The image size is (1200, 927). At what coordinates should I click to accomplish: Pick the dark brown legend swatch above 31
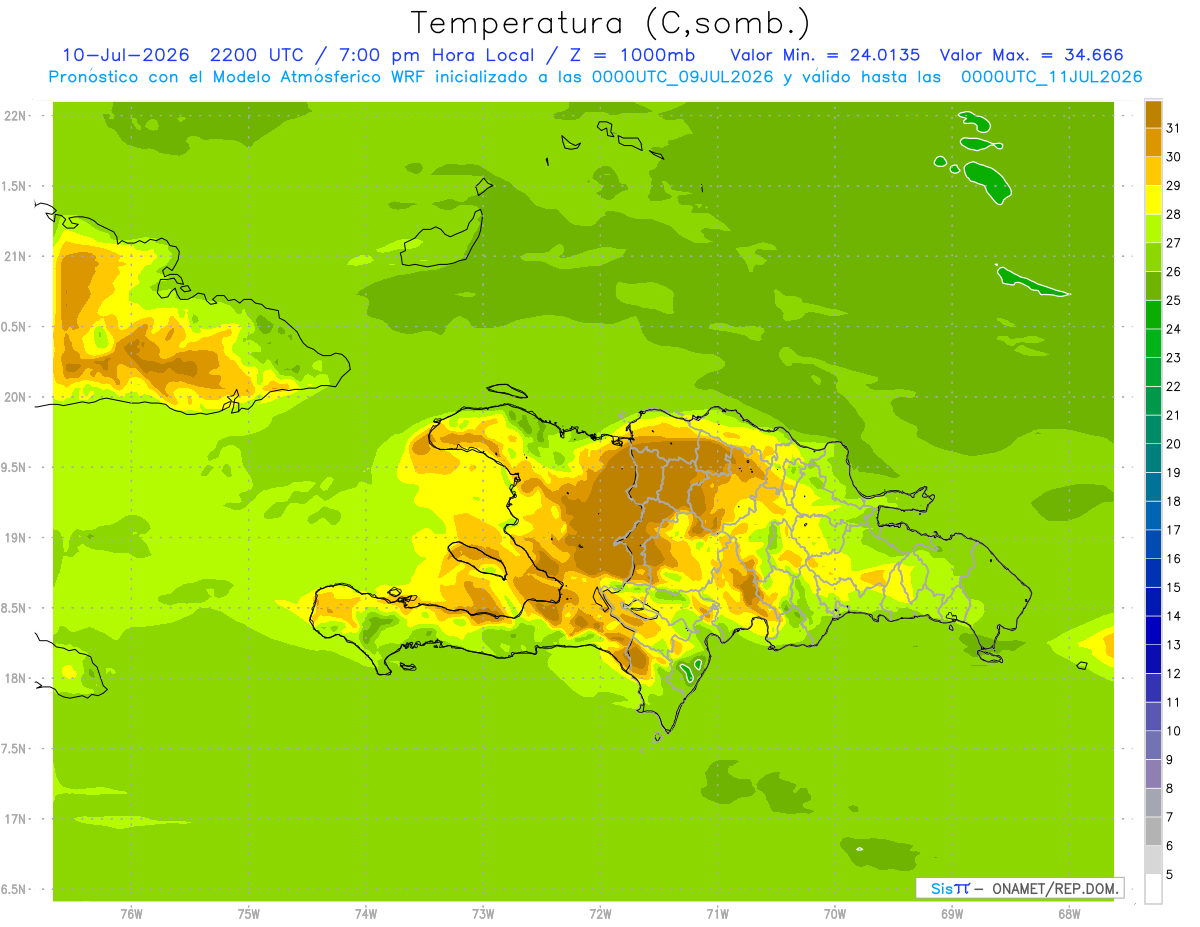point(1153,114)
